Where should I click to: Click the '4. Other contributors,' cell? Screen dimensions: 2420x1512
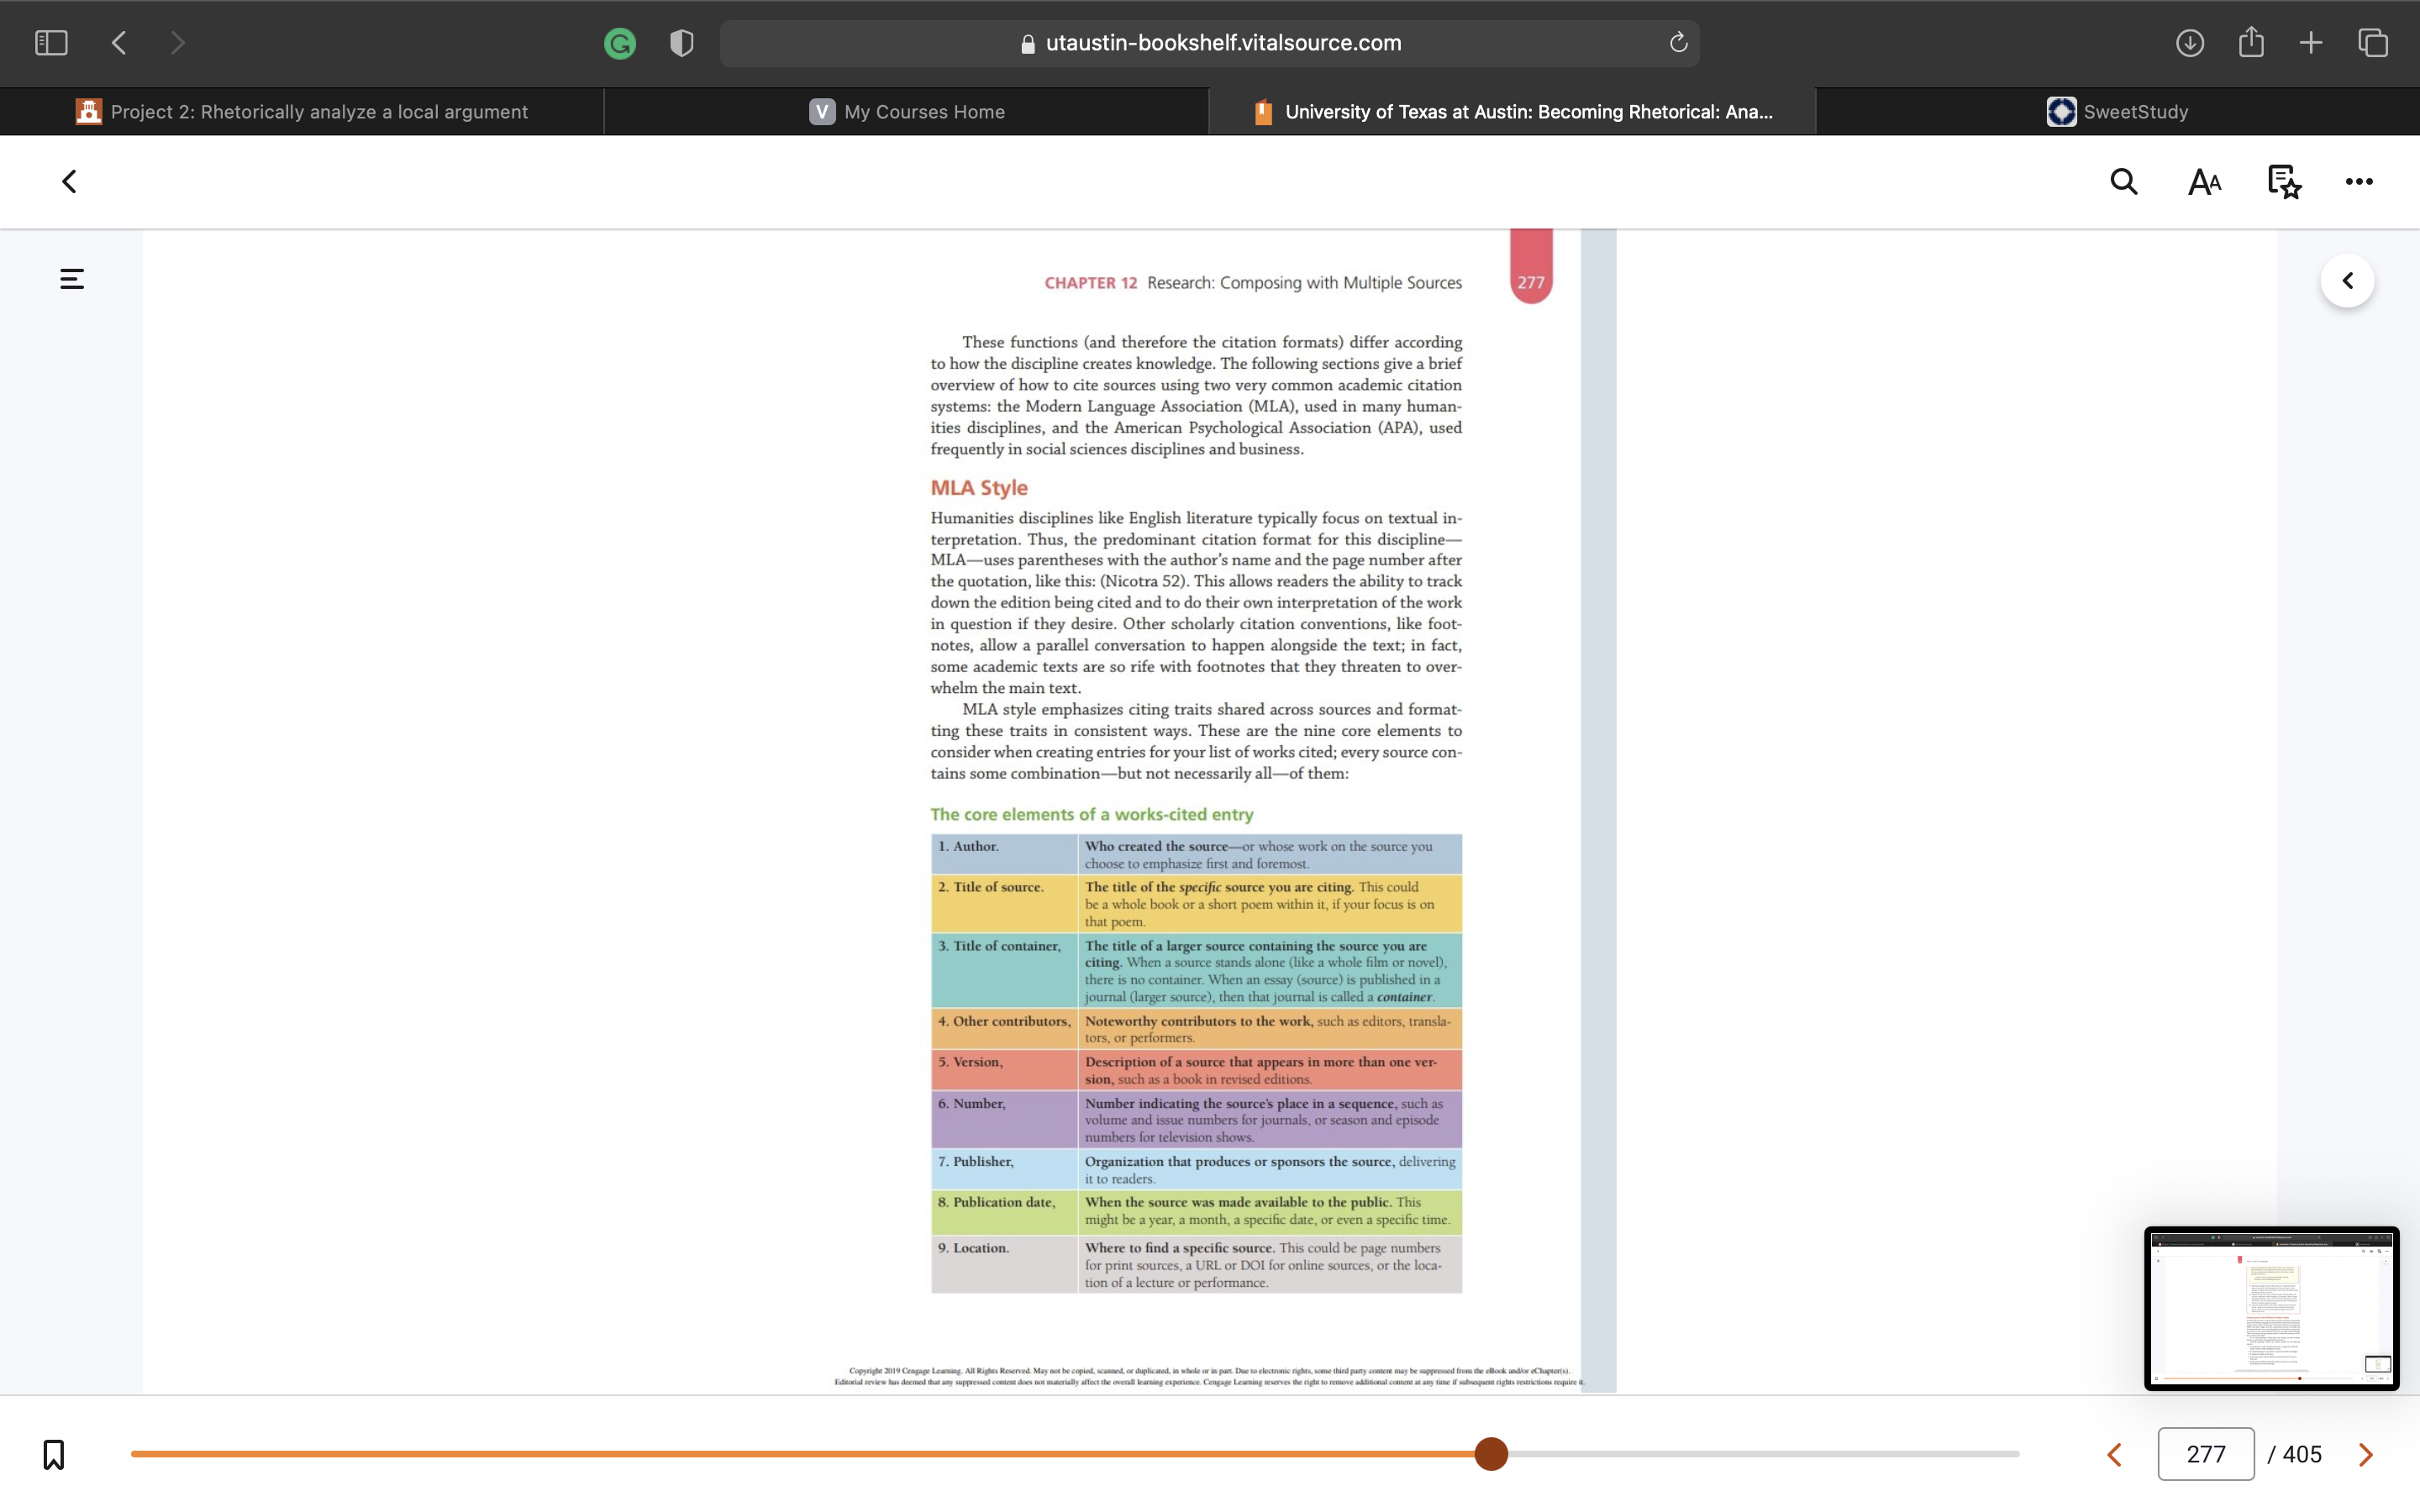click(x=1004, y=1029)
